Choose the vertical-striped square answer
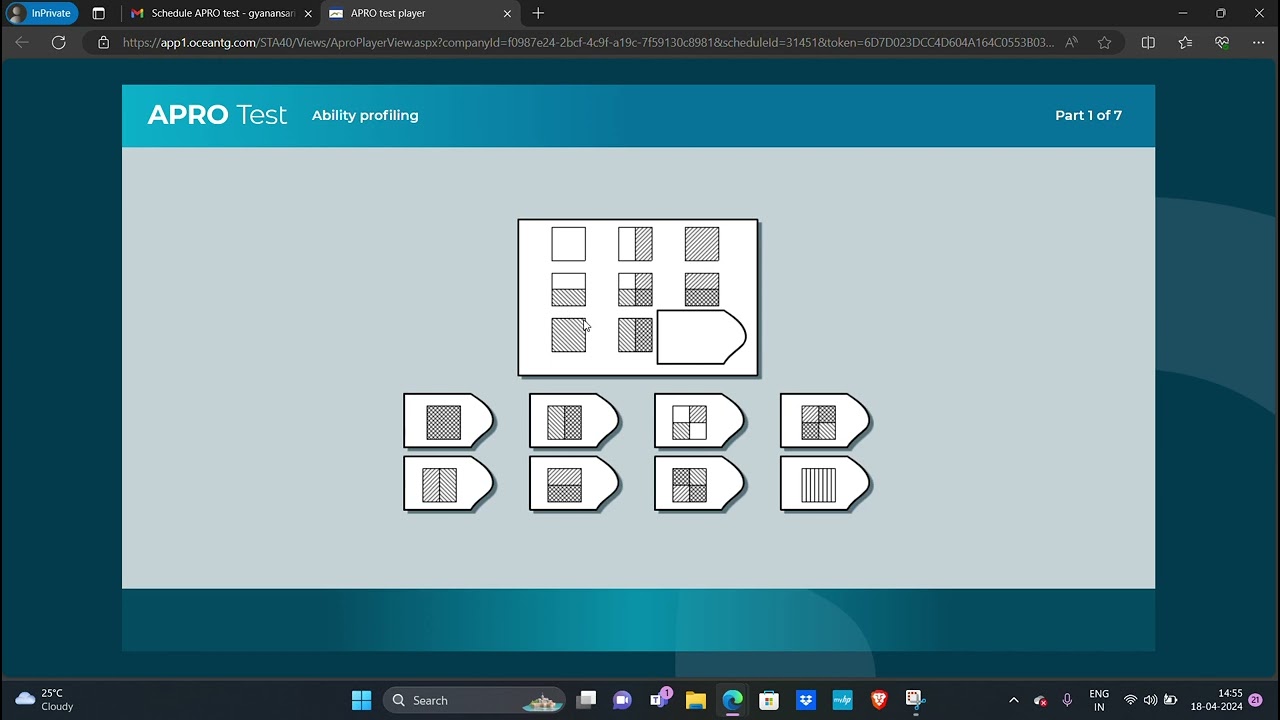The image size is (1280, 720). 826,484
